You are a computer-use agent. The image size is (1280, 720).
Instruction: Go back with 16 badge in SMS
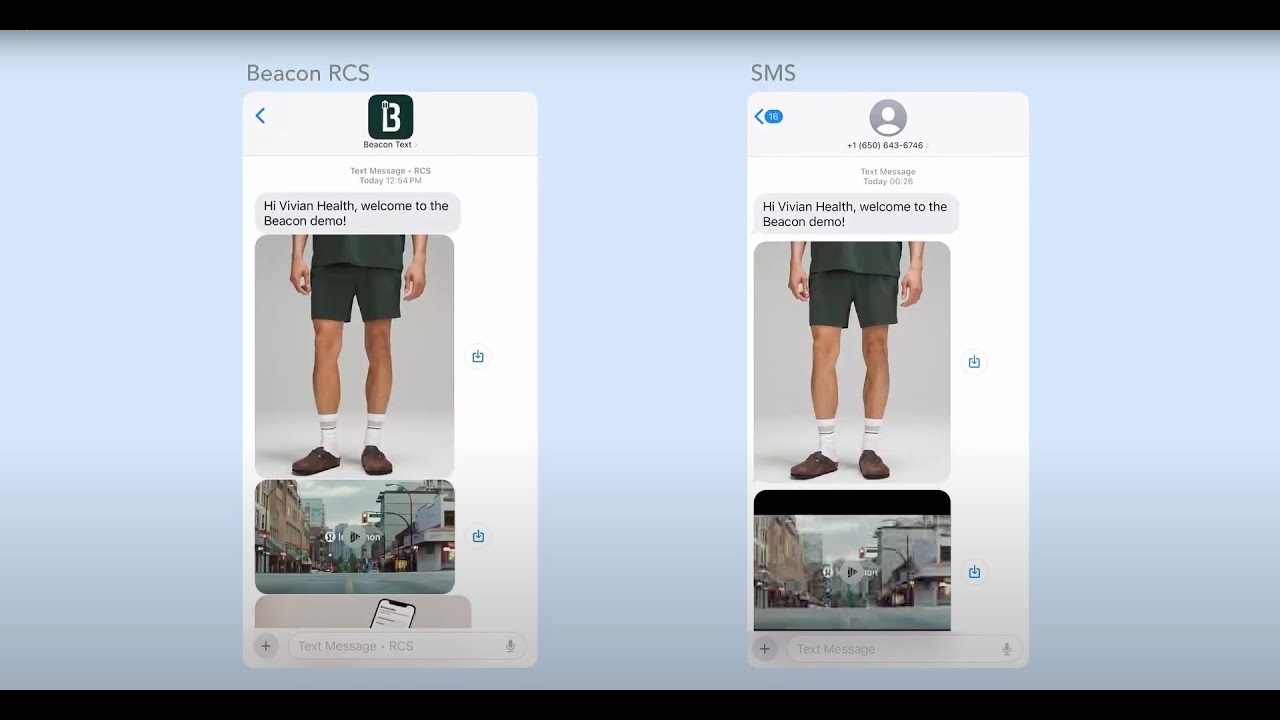click(x=768, y=117)
